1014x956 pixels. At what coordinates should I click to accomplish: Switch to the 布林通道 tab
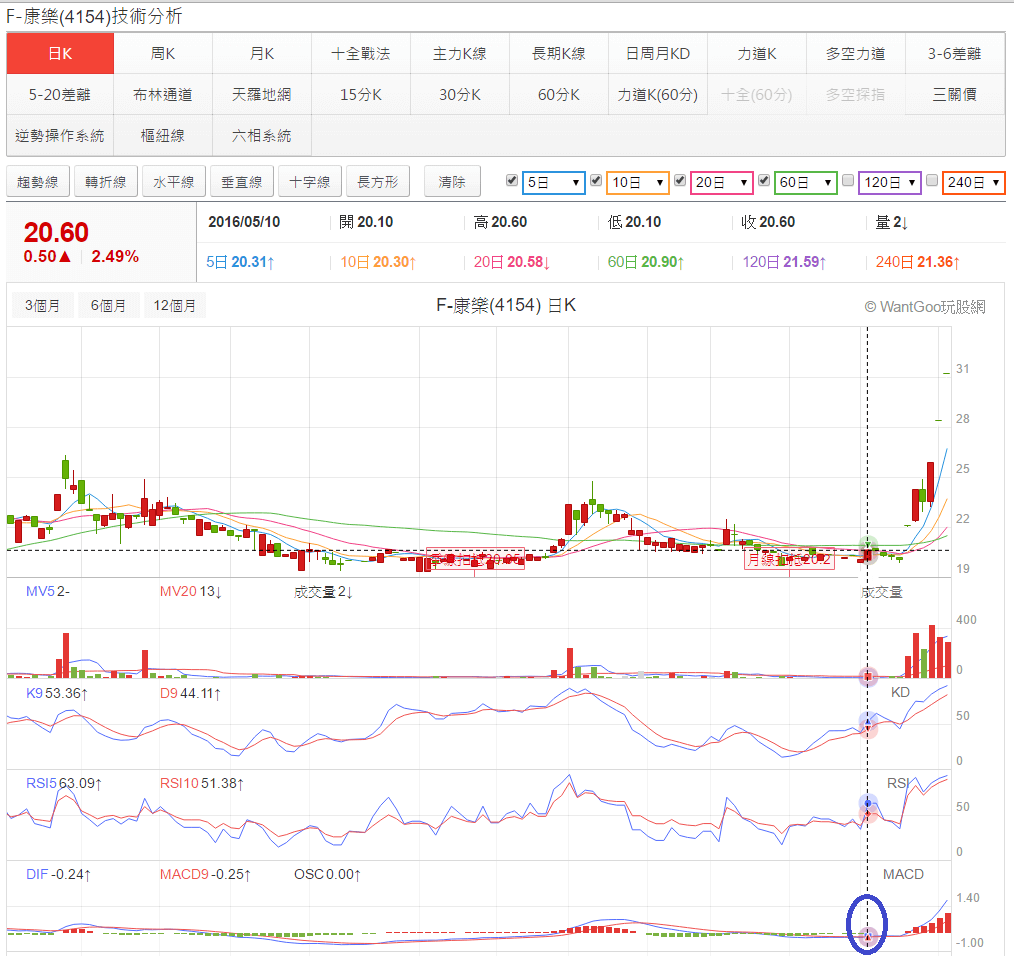click(163, 95)
